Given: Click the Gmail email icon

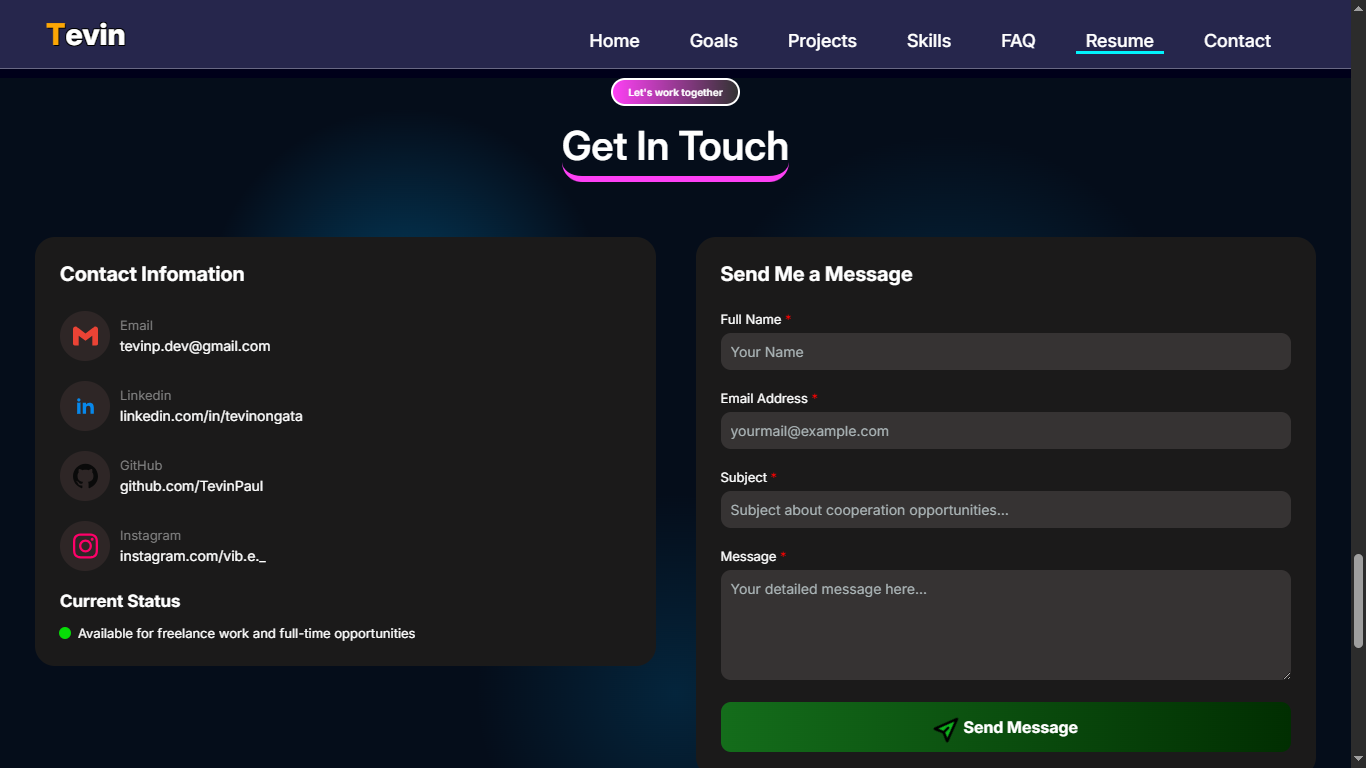Looking at the screenshot, I should 85,336.
